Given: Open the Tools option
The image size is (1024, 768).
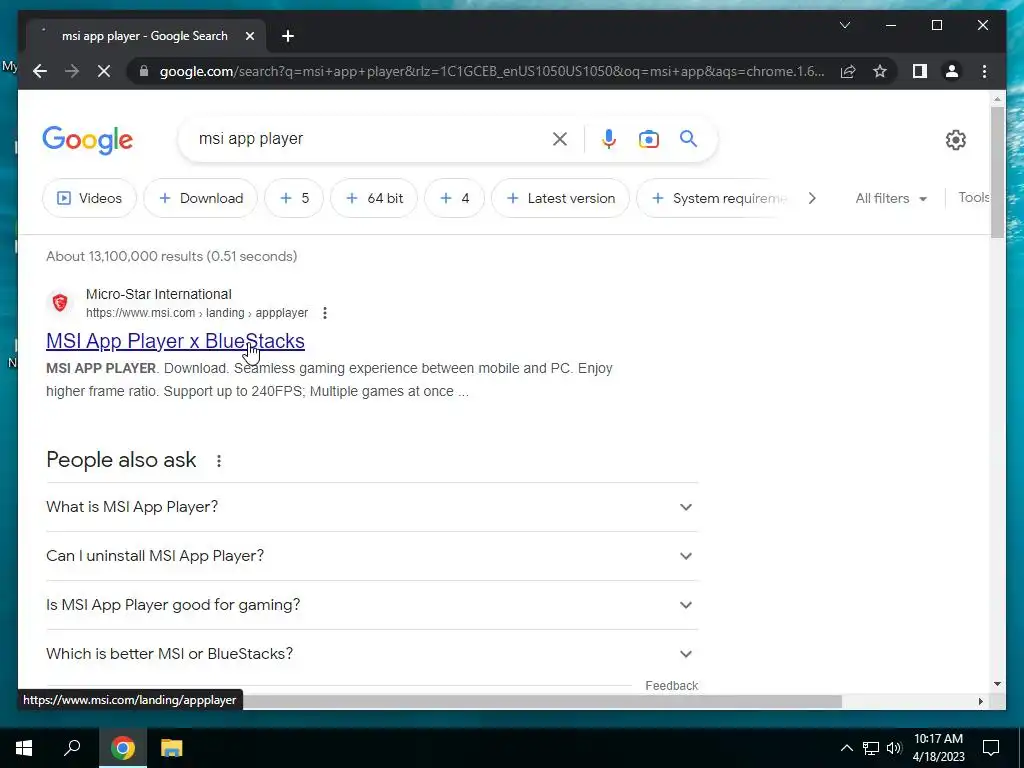Looking at the screenshot, I should [974, 197].
